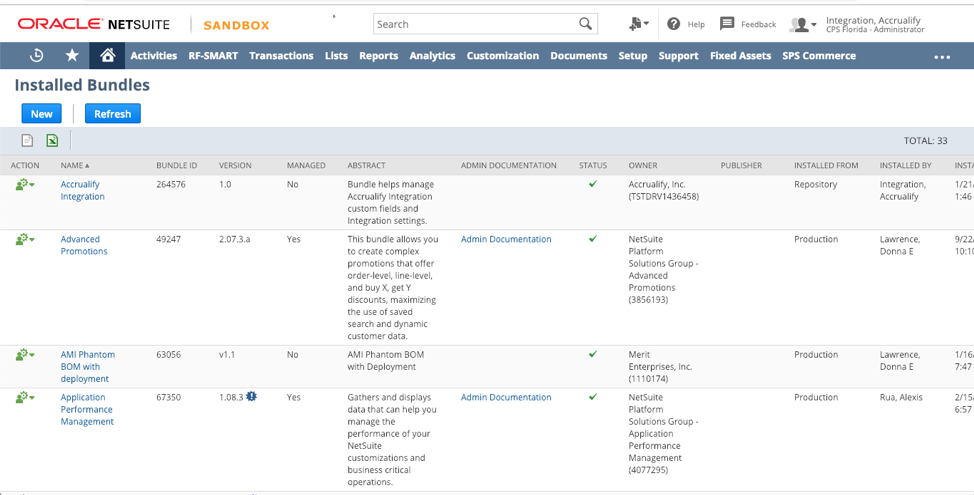Open action menu for Application Performance Management
Image resolution: width=974 pixels, height=495 pixels.
[x=25, y=397]
